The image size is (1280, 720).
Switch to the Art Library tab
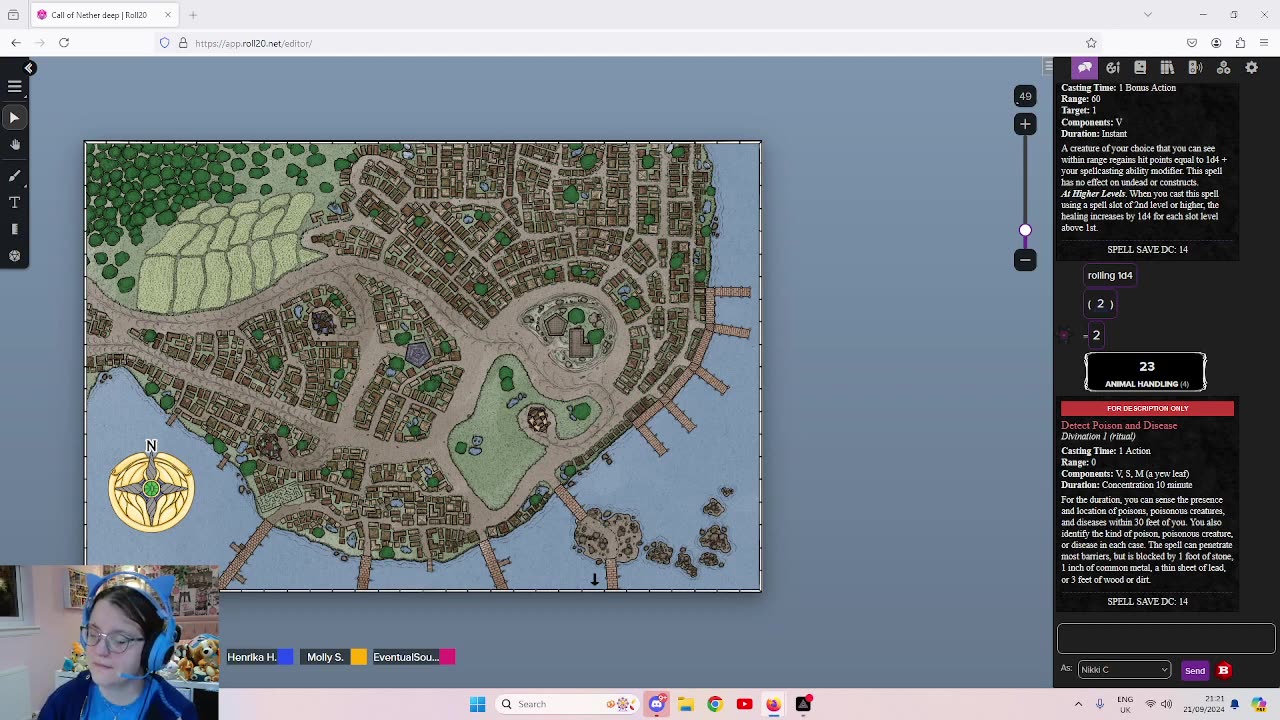[x=1113, y=68]
